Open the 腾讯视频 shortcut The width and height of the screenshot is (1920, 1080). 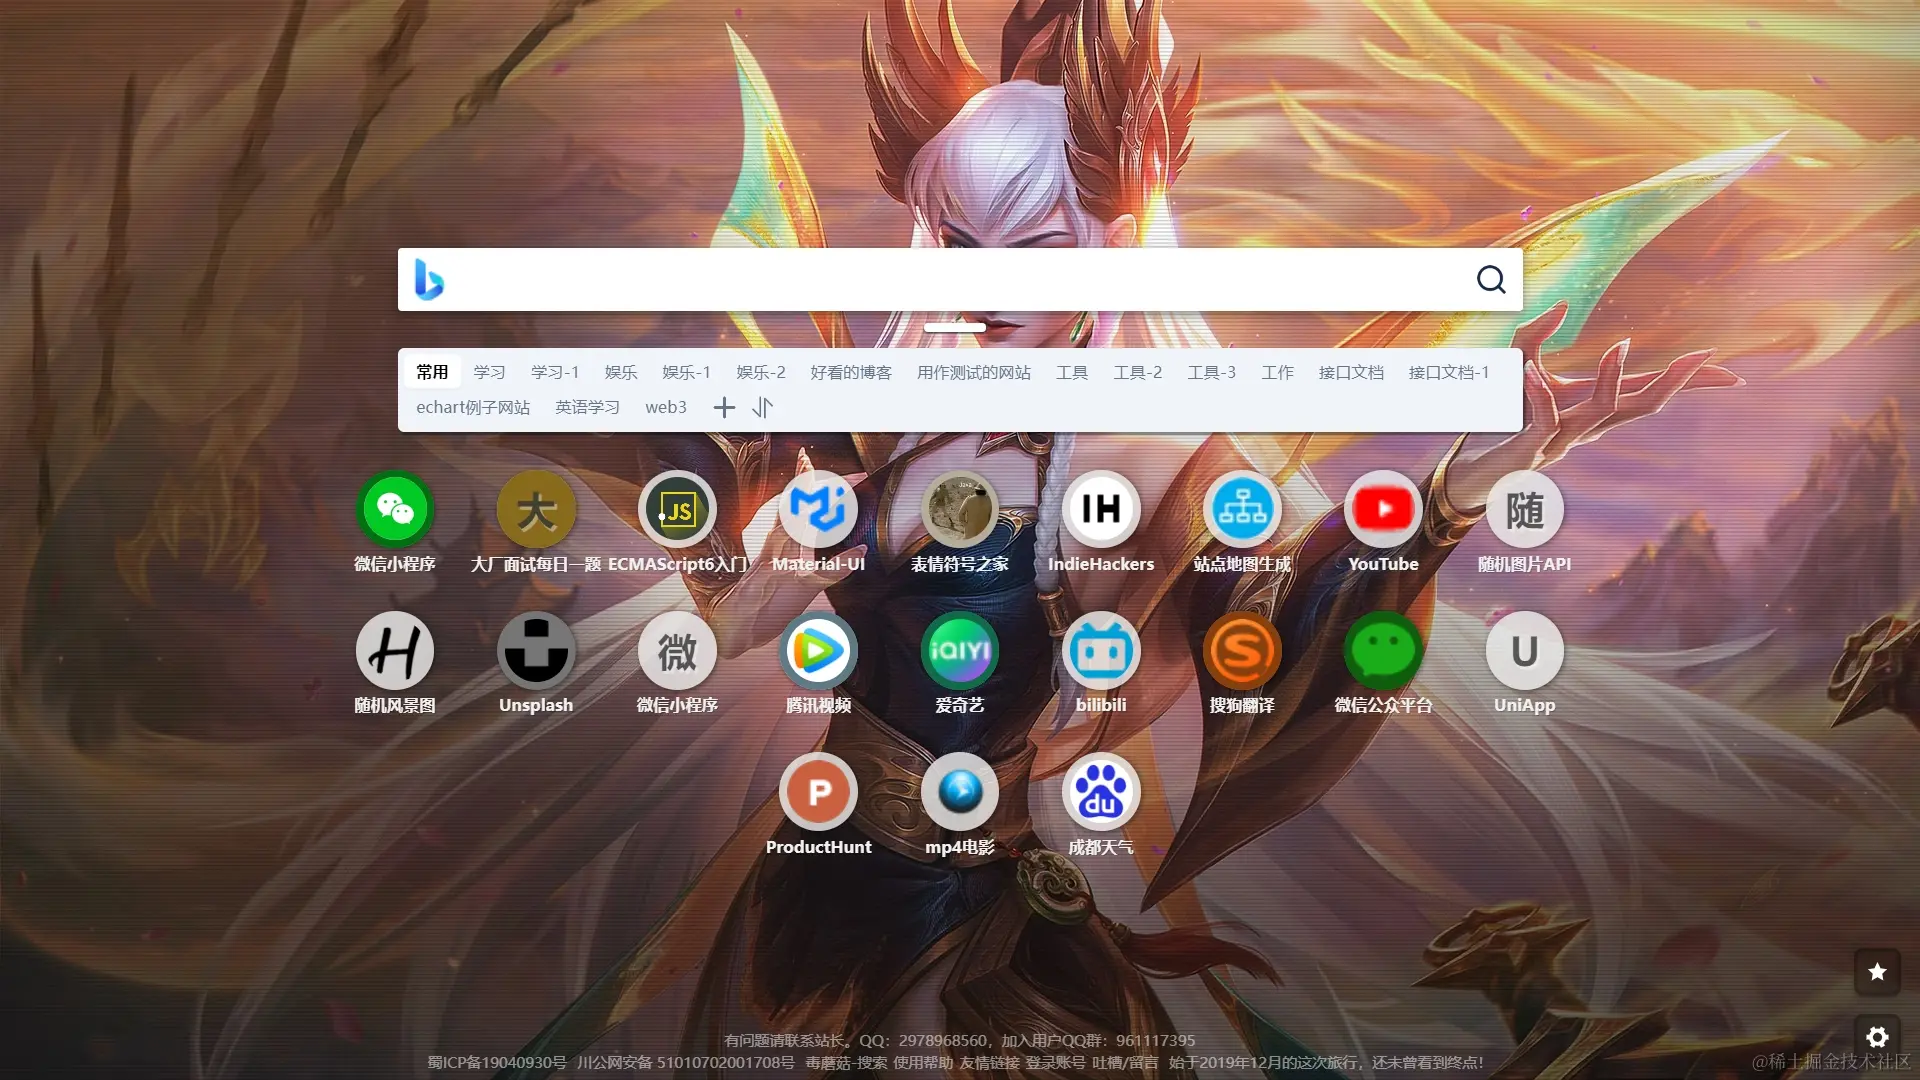pyautogui.click(x=818, y=650)
